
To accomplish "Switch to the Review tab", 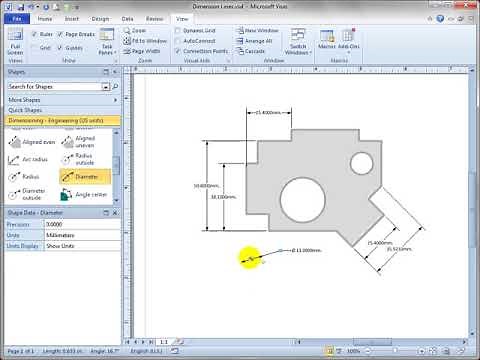I will point(155,19).
